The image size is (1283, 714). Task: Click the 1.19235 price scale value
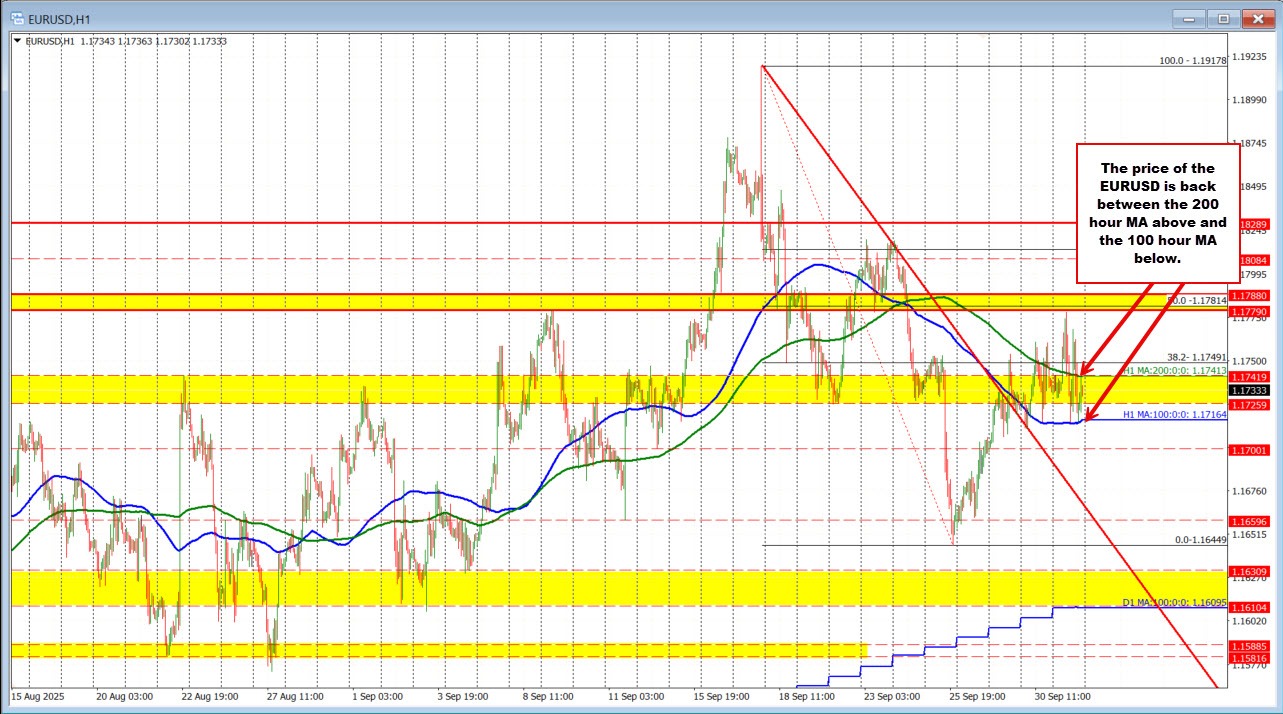click(1251, 57)
